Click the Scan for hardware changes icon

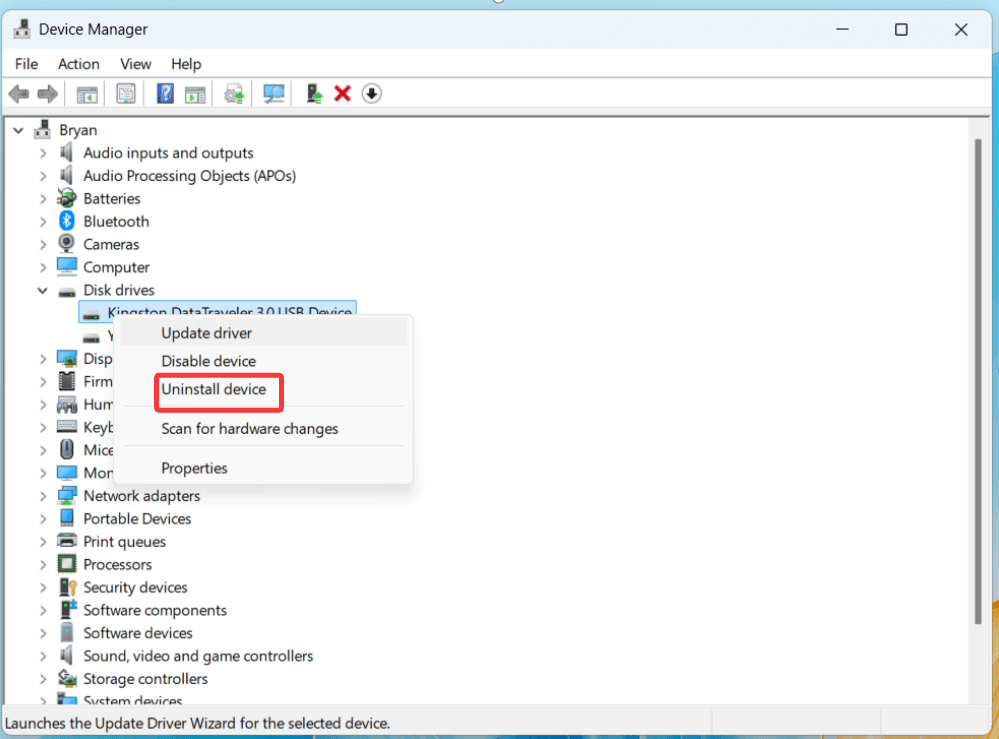(273, 93)
